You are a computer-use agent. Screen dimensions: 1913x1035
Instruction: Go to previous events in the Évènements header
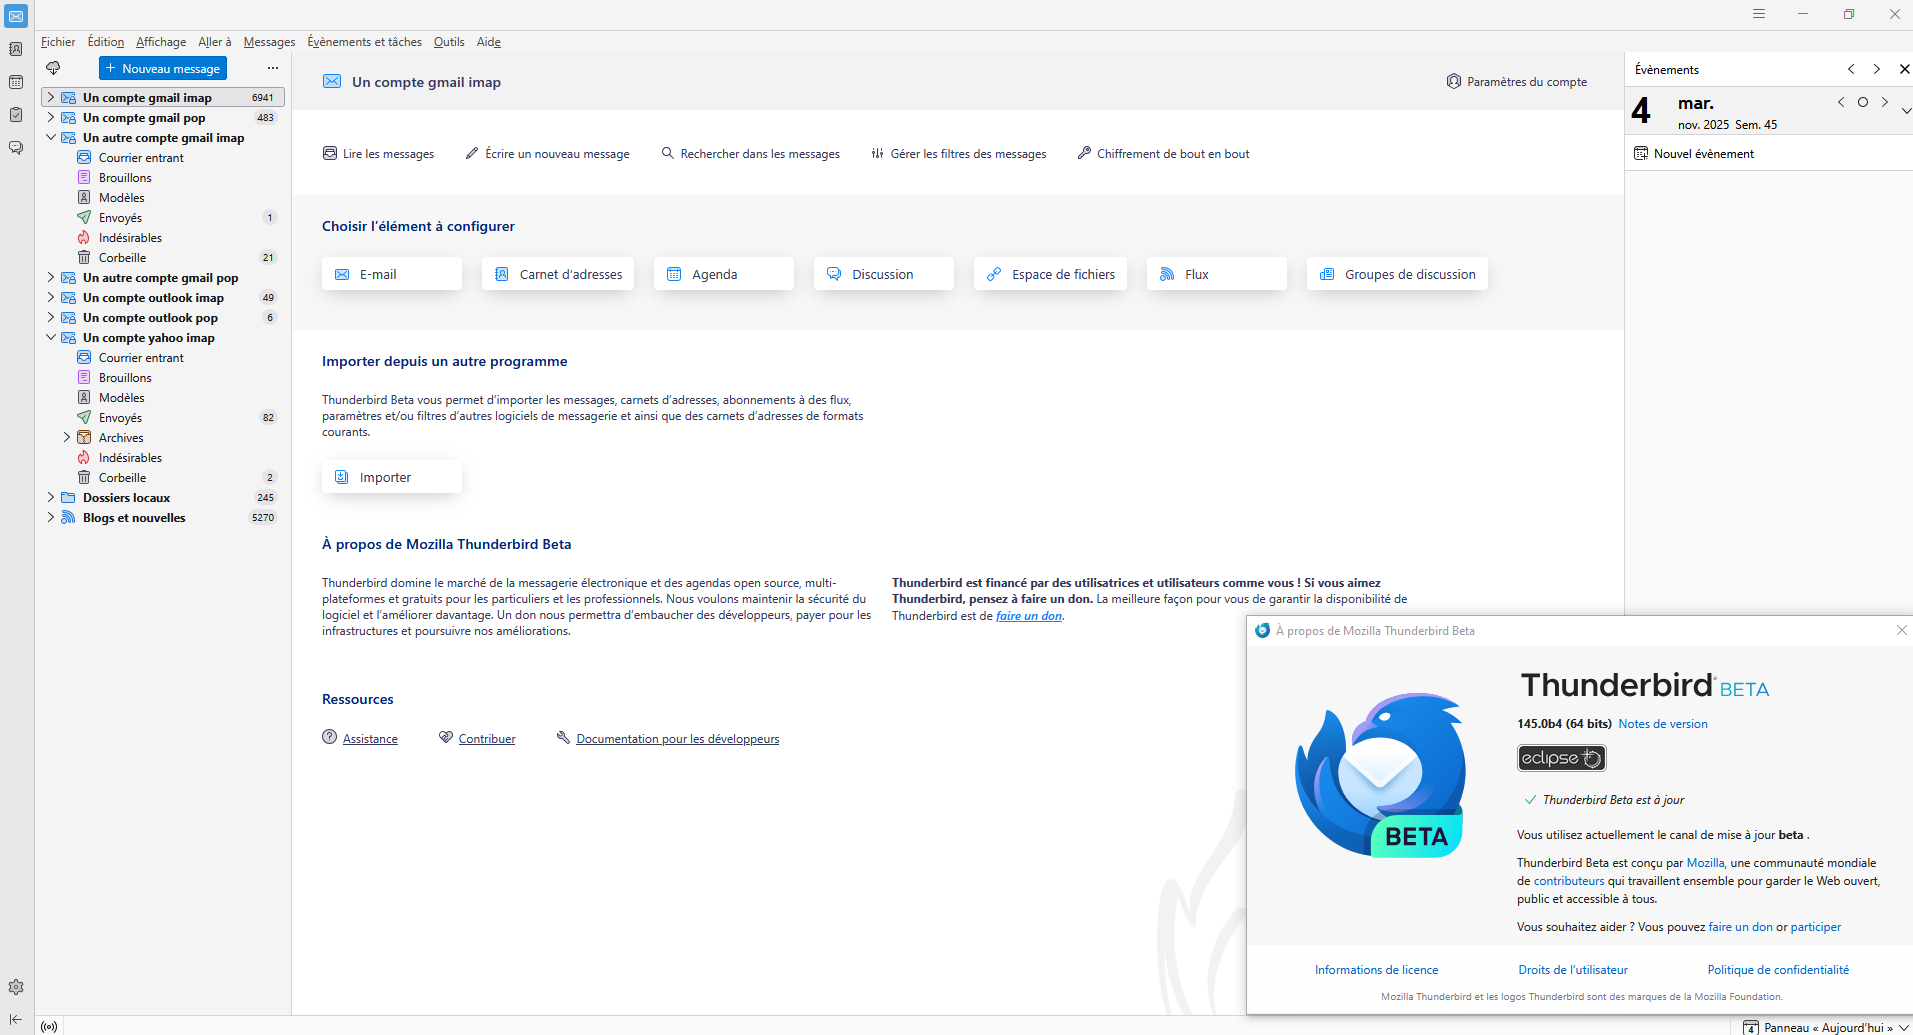click(1851, 69)
